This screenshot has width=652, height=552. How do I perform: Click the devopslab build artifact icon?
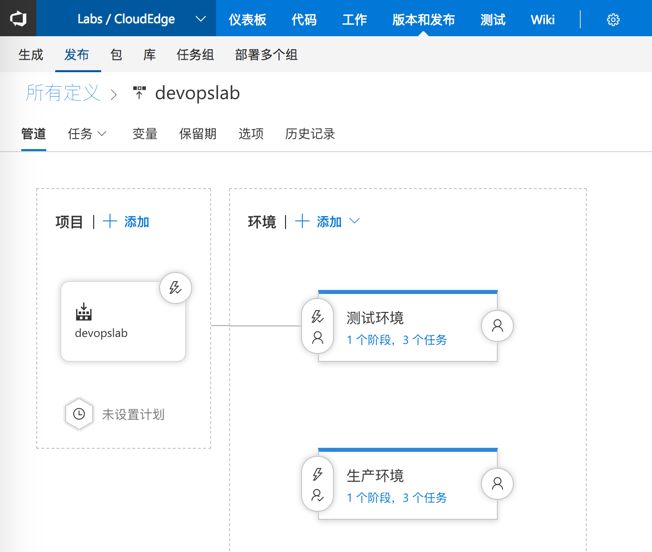84,312
